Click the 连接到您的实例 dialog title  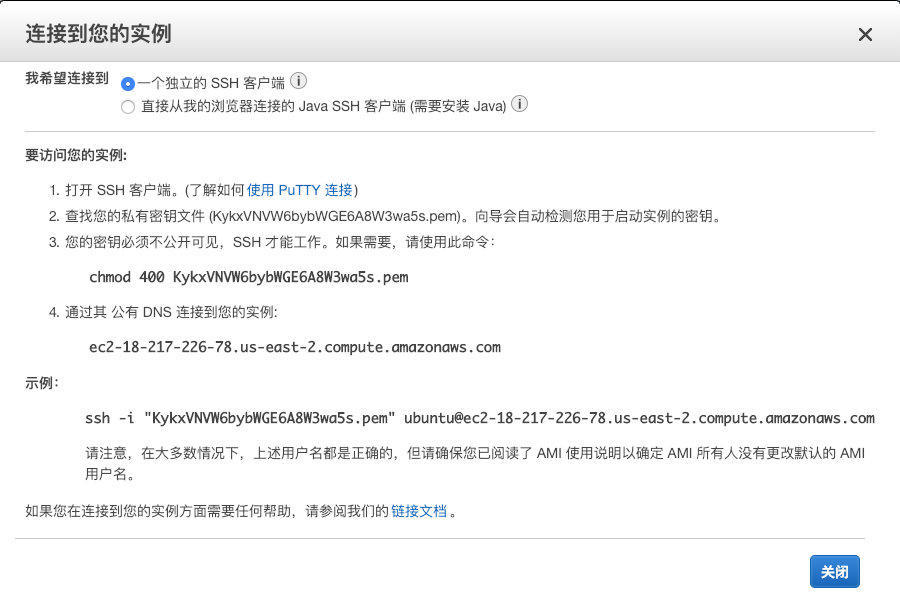pyautogui.click(x=98, y=34)
